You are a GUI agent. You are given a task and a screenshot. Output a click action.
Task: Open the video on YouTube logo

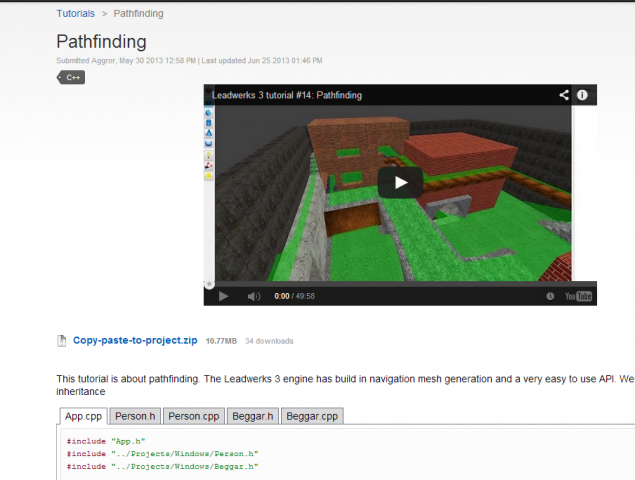click(x=578, y=296)
